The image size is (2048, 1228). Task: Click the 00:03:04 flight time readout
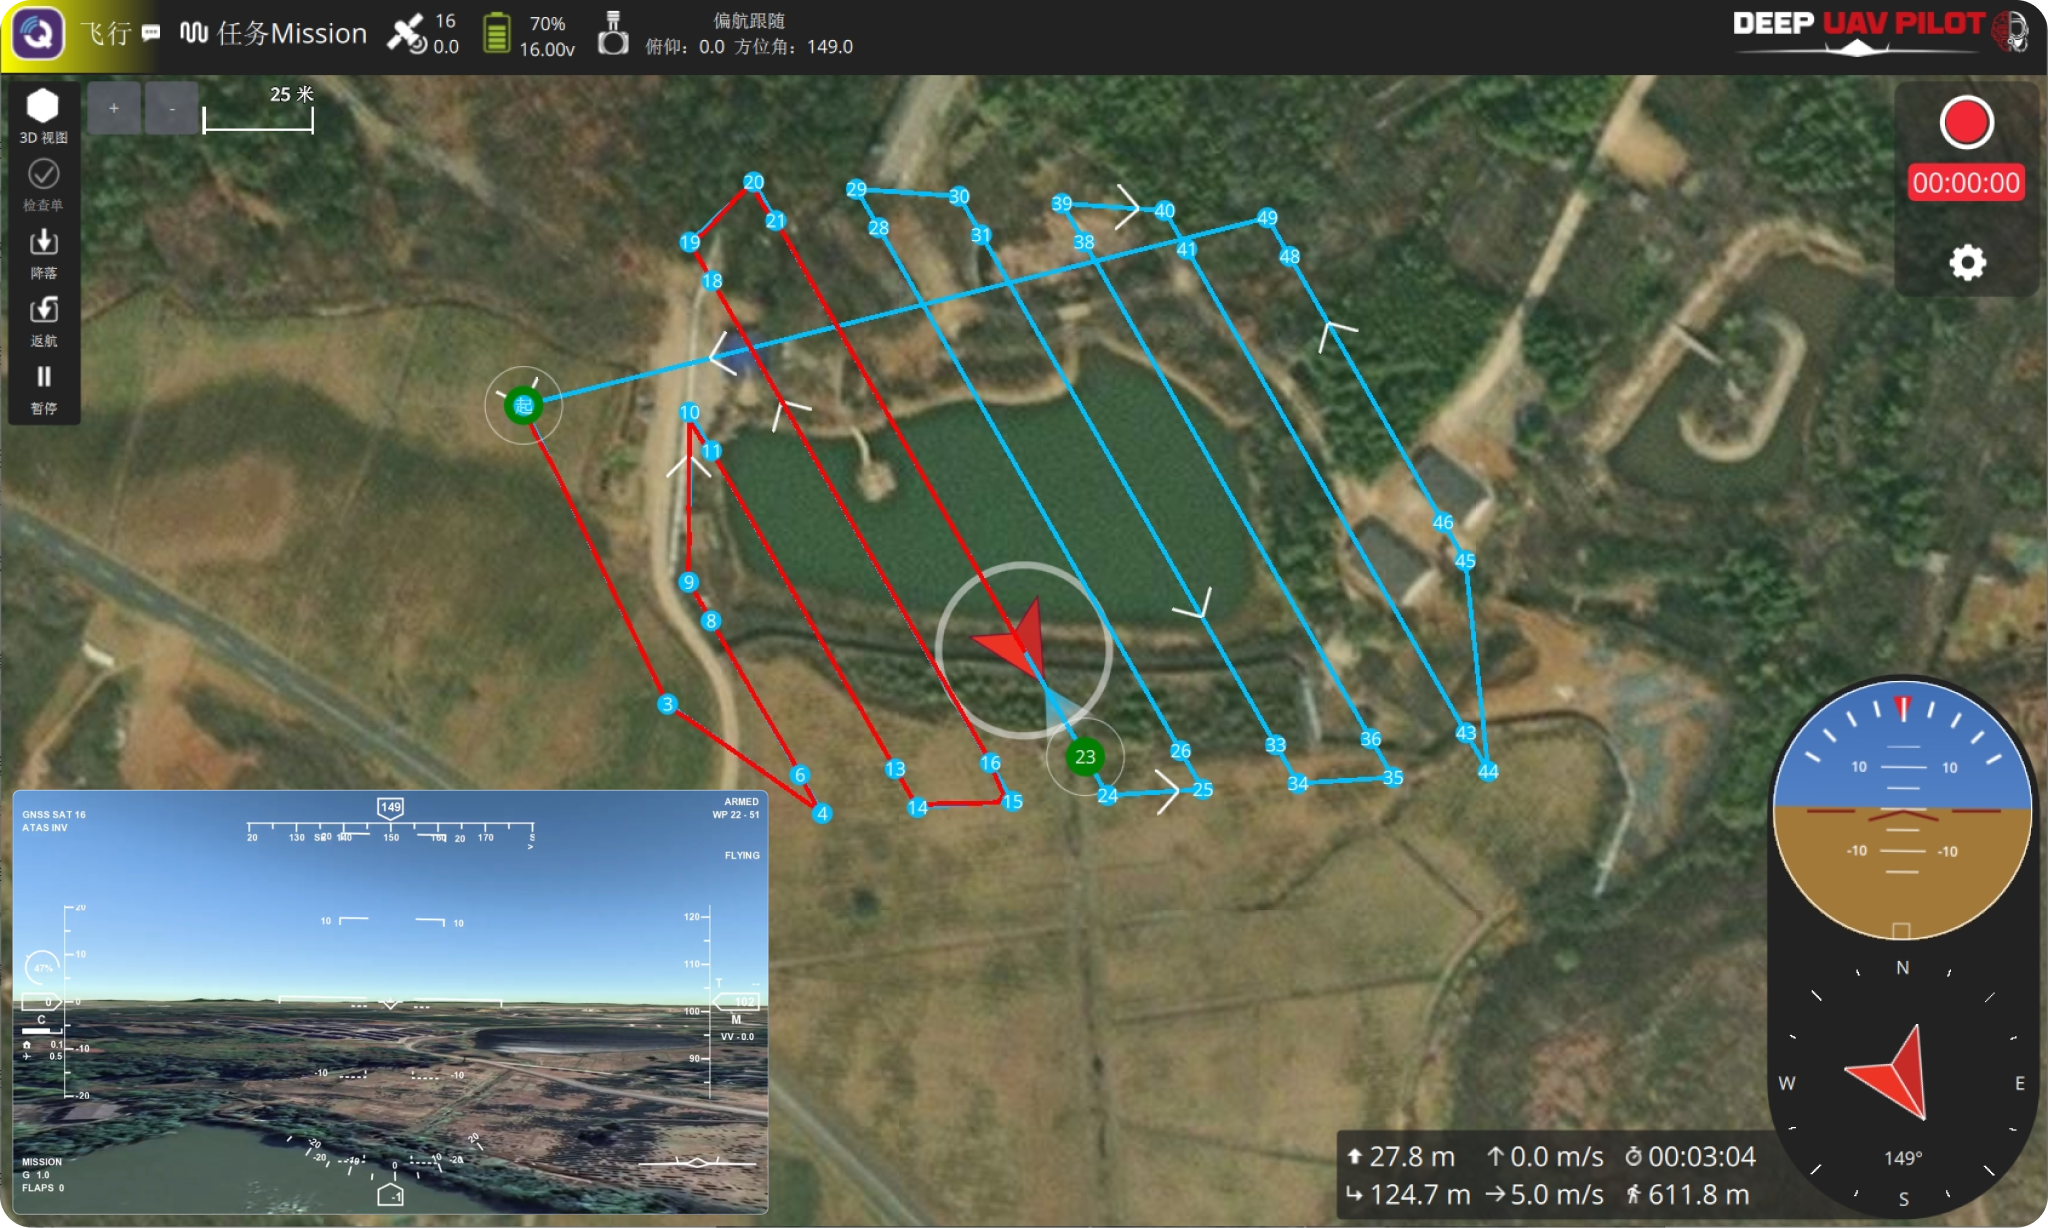pyautogui.click(x=1690, y=1156)
